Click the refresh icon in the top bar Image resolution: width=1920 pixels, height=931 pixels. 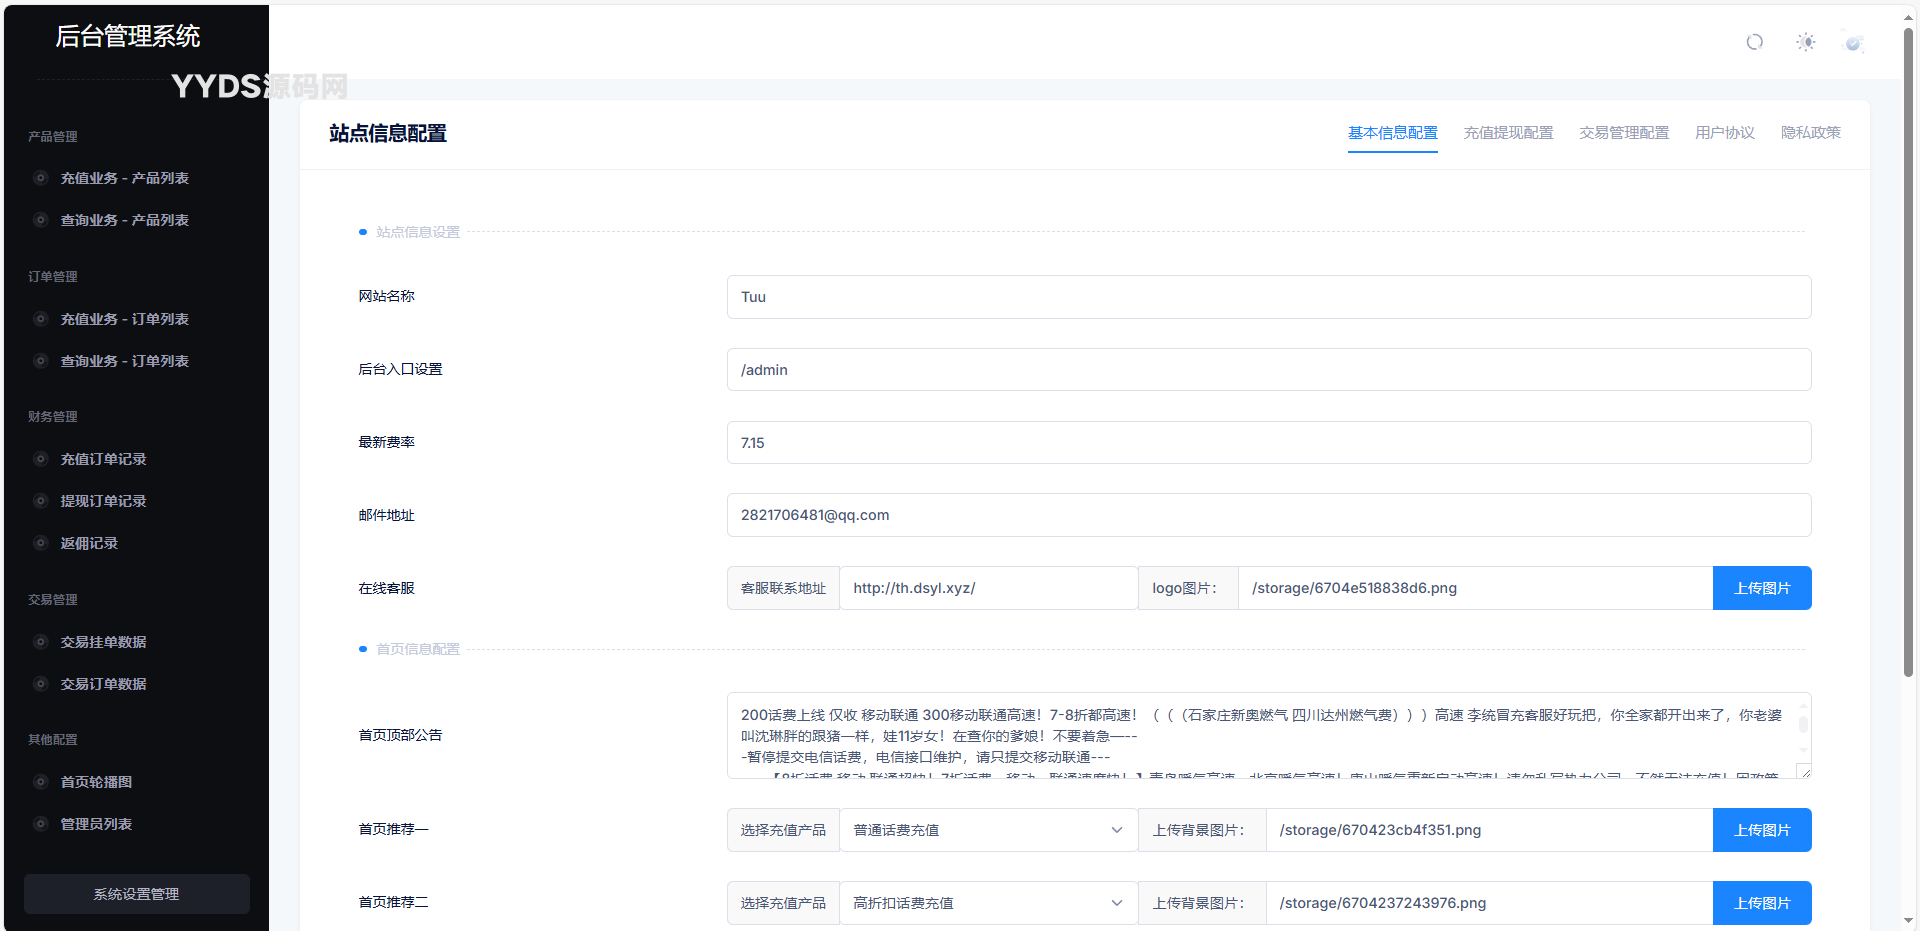pyautogui.click(x=1754, y=42)
